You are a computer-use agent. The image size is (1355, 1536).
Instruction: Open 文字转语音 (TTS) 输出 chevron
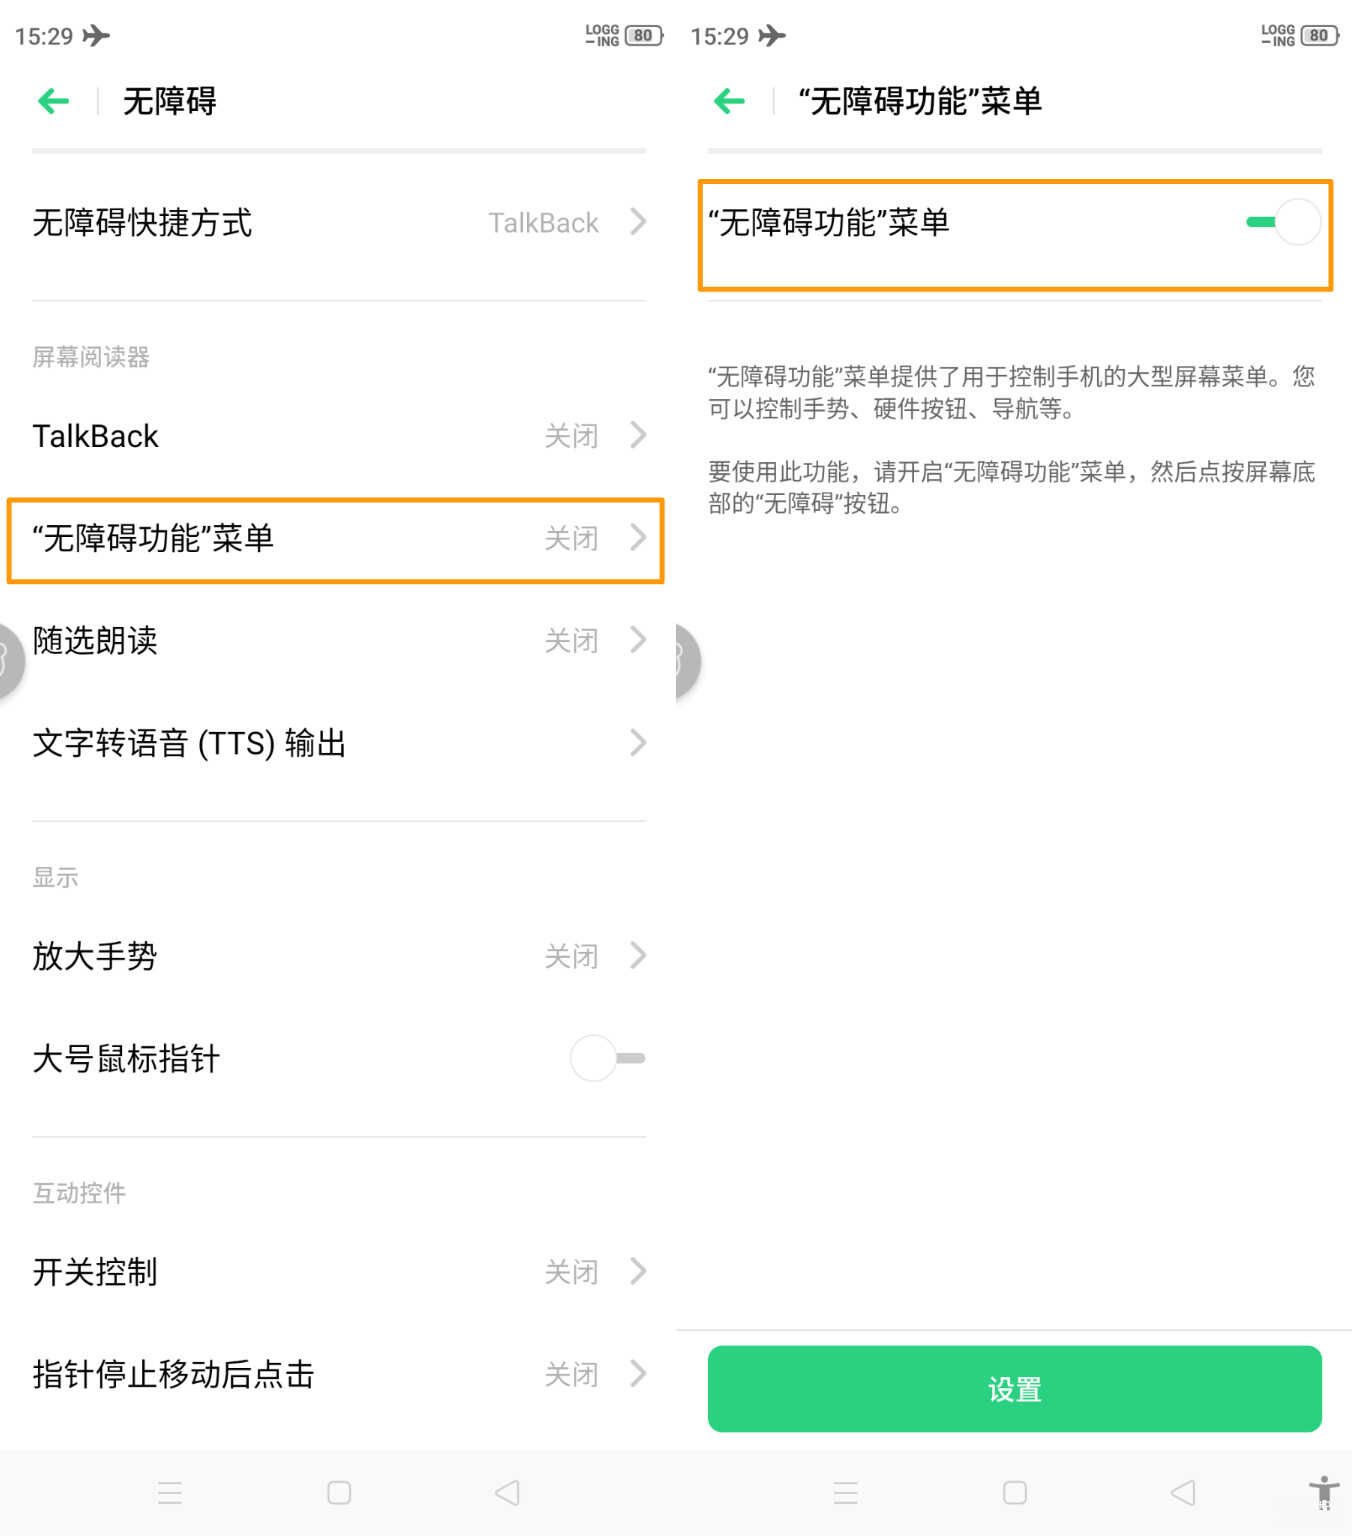click(638, 743)
